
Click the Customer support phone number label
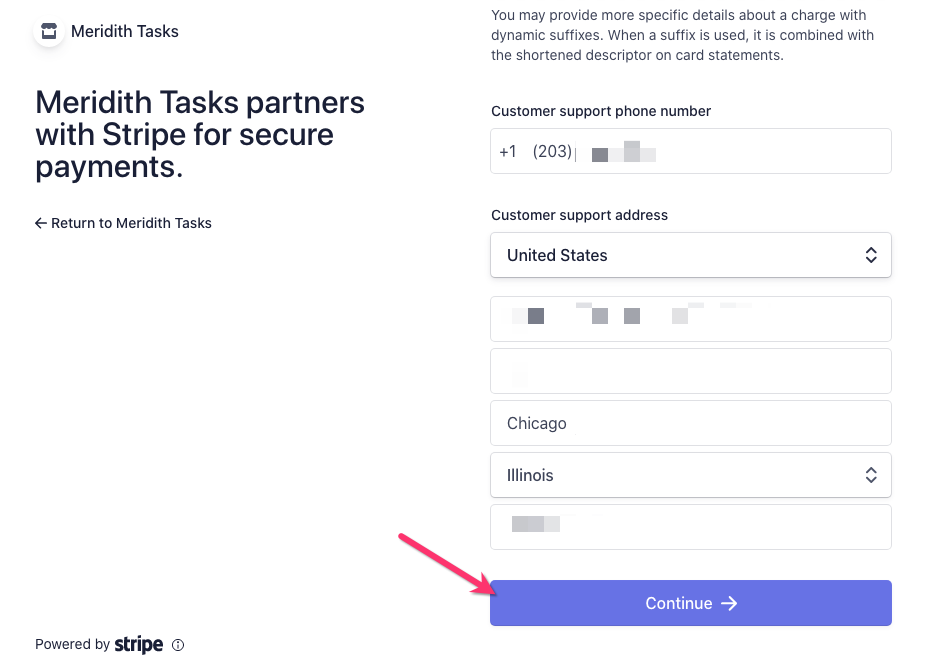pos(601,111)
